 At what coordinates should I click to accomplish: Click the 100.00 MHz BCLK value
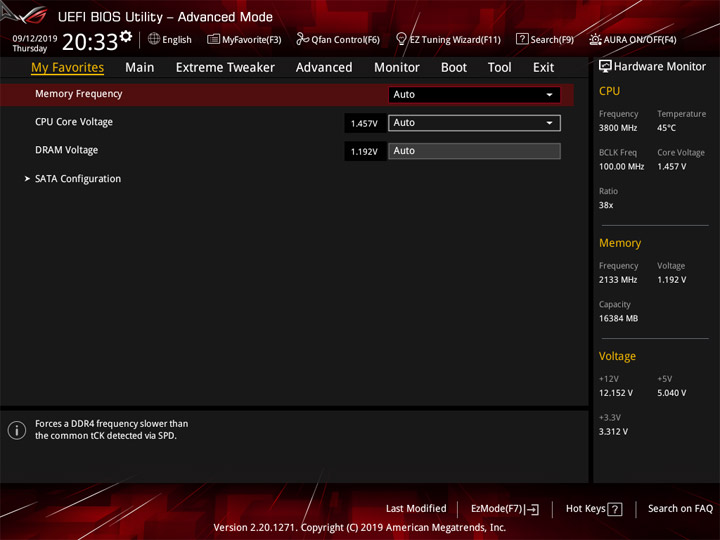[621, 167]
